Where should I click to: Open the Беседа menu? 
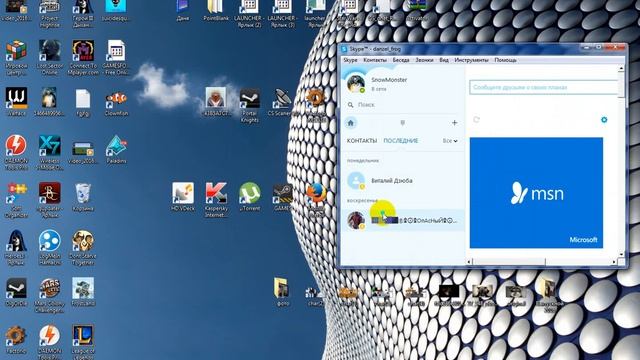[401, 60]
